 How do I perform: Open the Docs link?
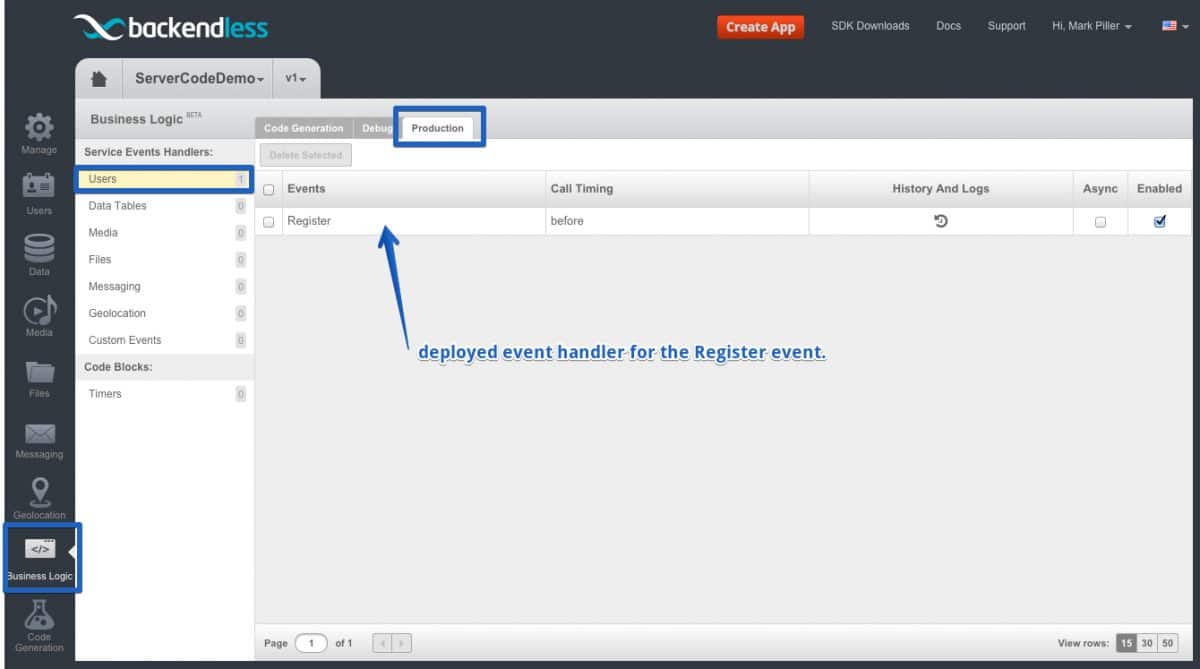[x=948, y=26]
